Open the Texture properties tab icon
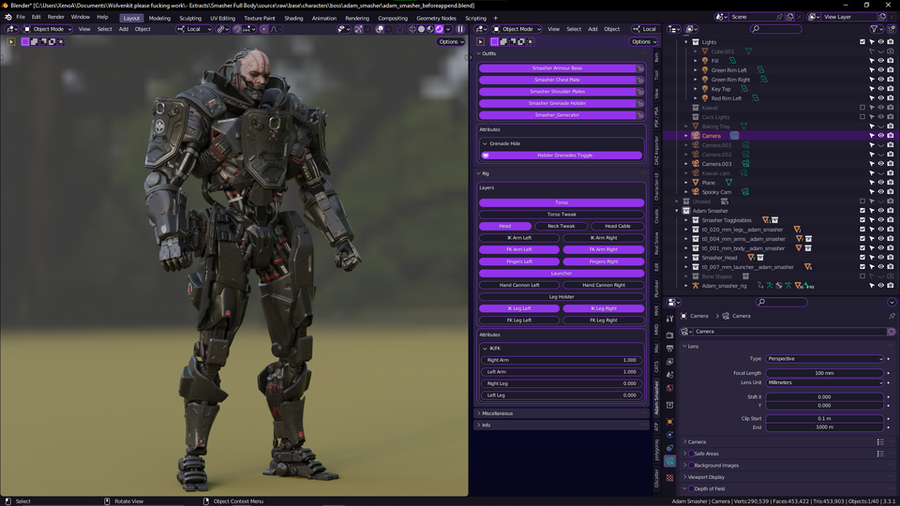Screen dimensions: 900x506 pyautogui.click(x=670, y=477)
